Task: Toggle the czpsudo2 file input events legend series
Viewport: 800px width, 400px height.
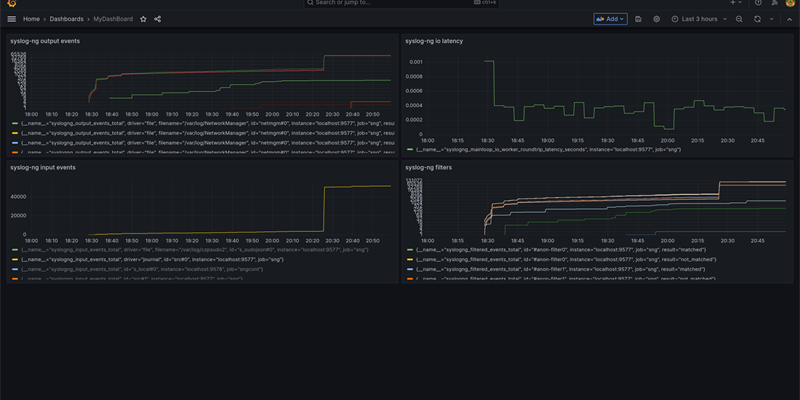Action: pos(194,250)
